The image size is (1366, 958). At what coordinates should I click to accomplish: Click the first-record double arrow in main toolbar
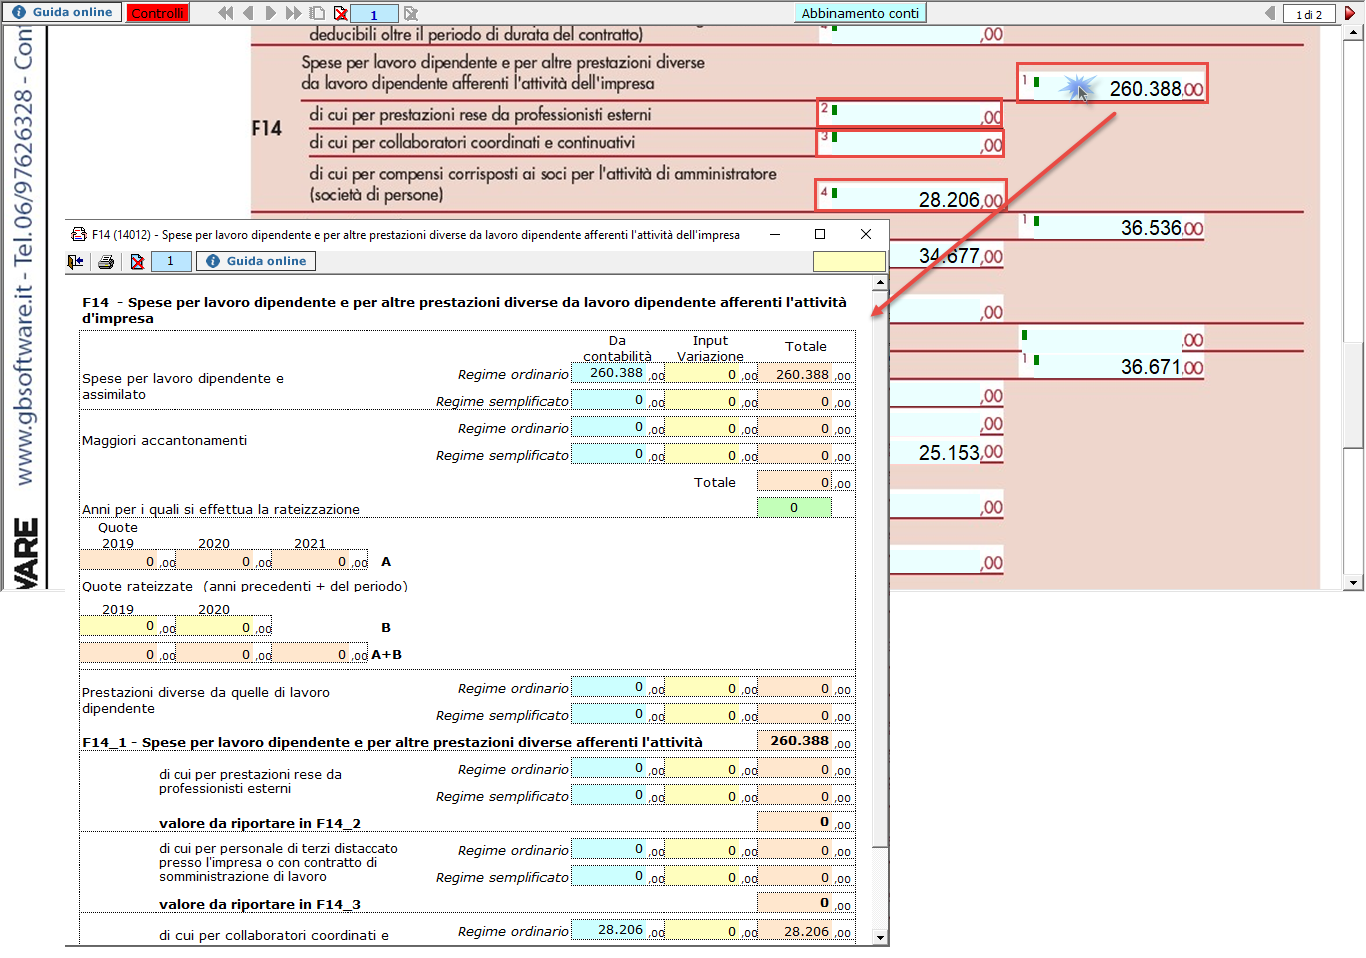tap(226, 13)
